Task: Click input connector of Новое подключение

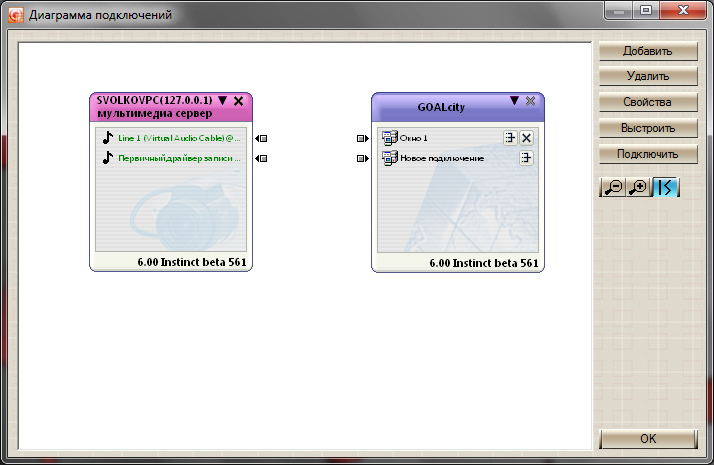Action: pos(362,158)
